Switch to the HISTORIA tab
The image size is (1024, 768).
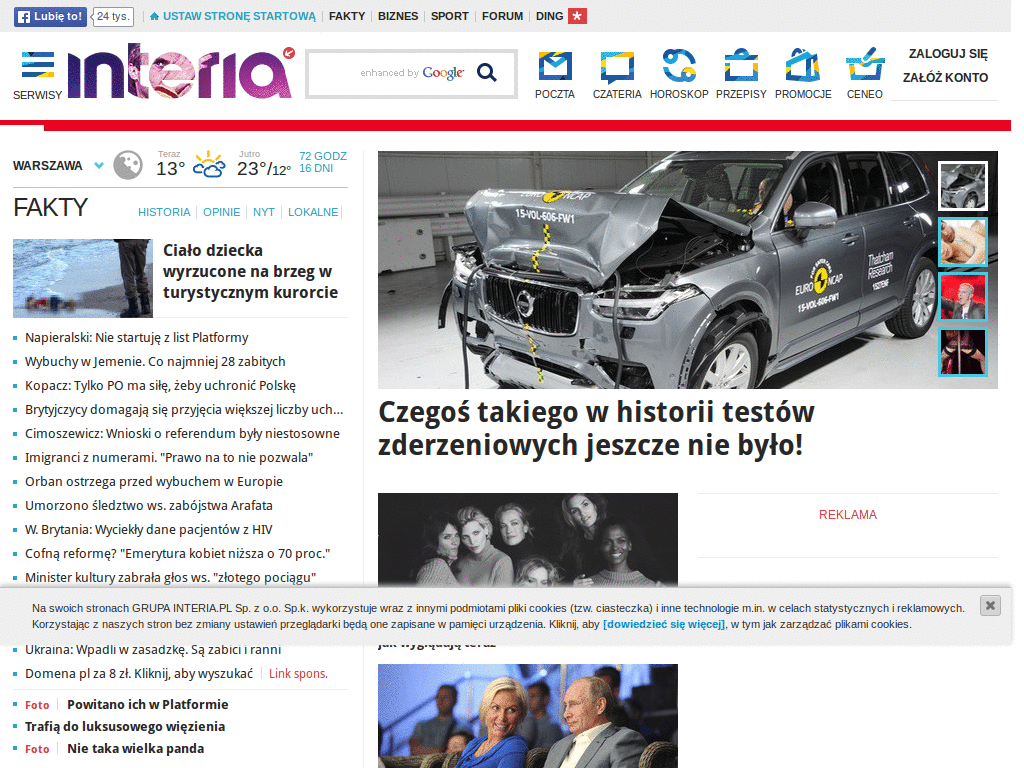click(x=164, y=212)
